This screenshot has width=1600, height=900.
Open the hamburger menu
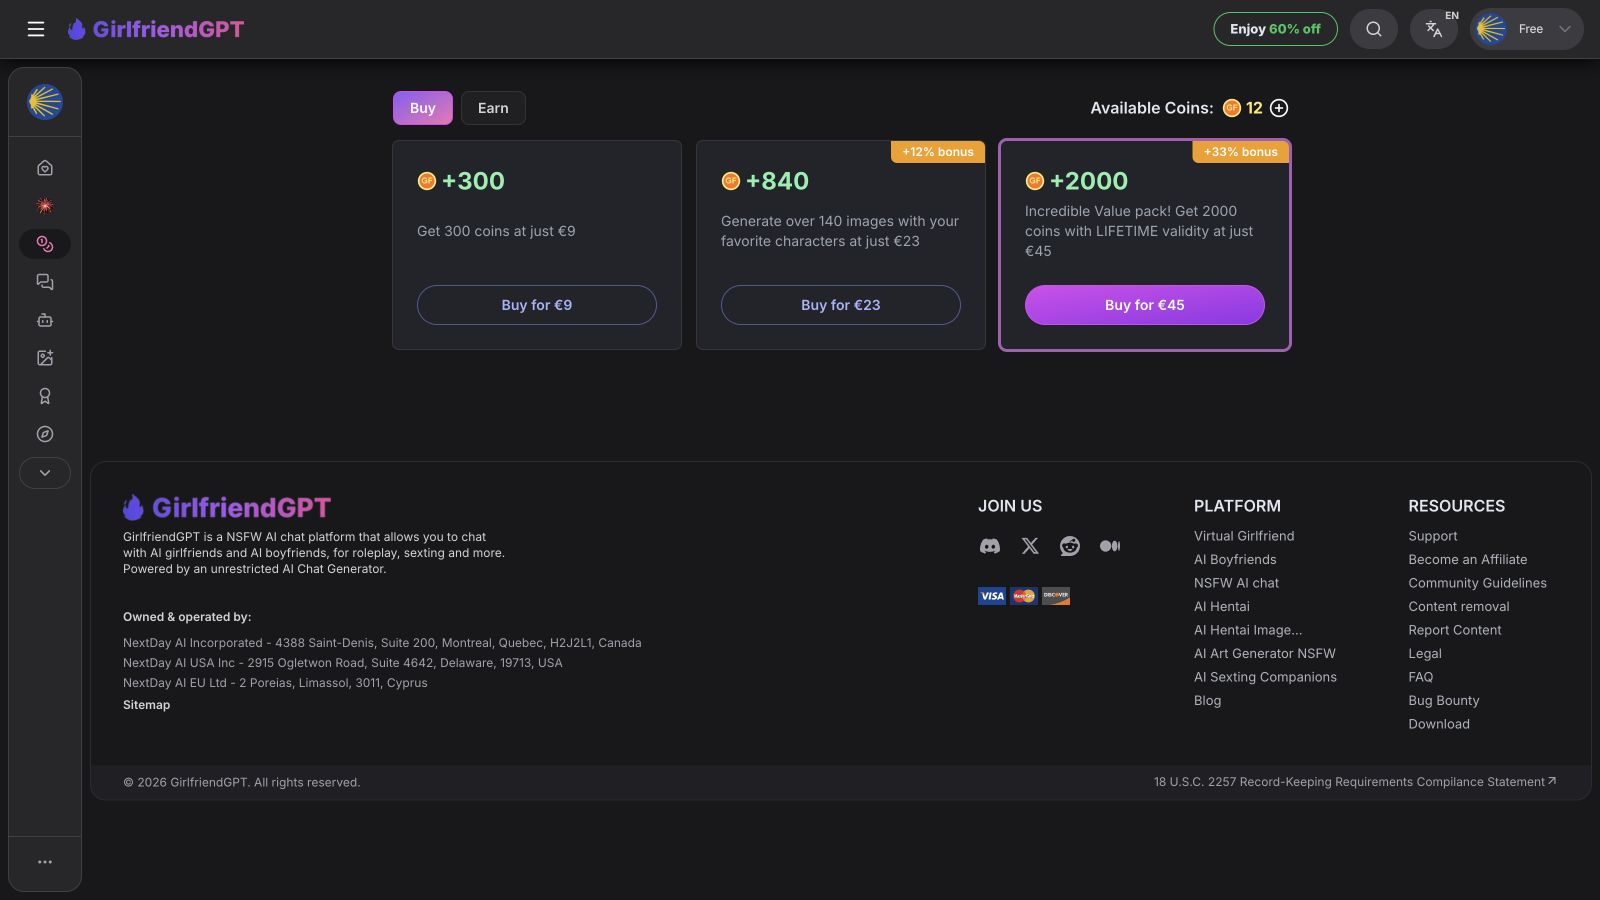tap(36, 29)
